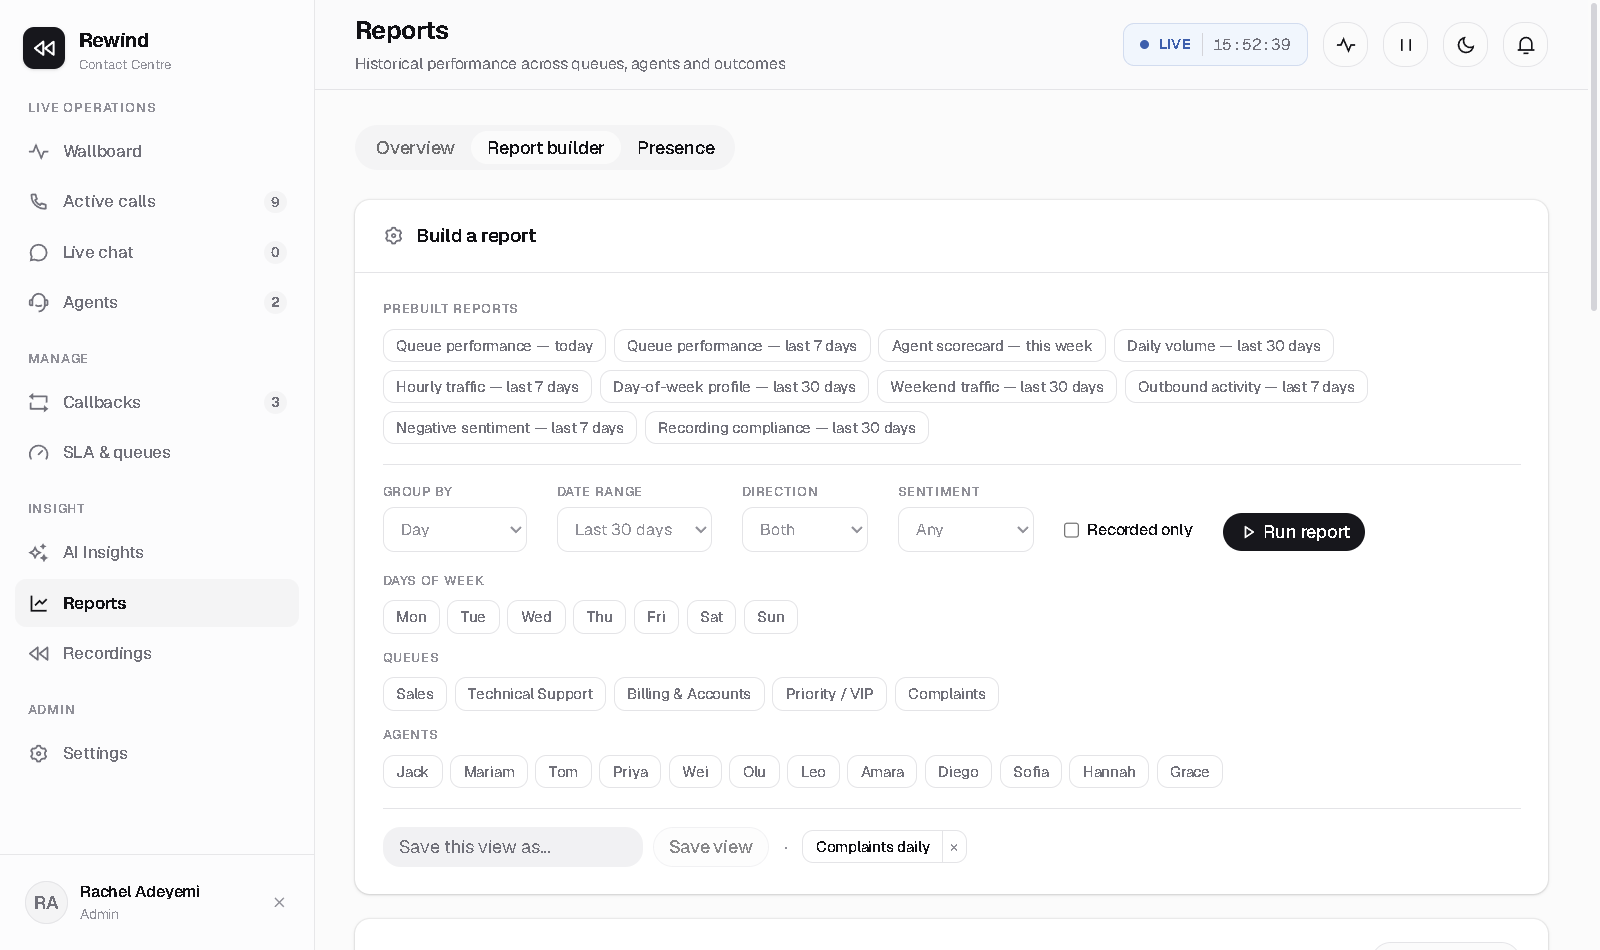The width and height of the screenshot is (1600, 950).
Task: Select Reports in the sidebar
Action: tap(157, 603)
